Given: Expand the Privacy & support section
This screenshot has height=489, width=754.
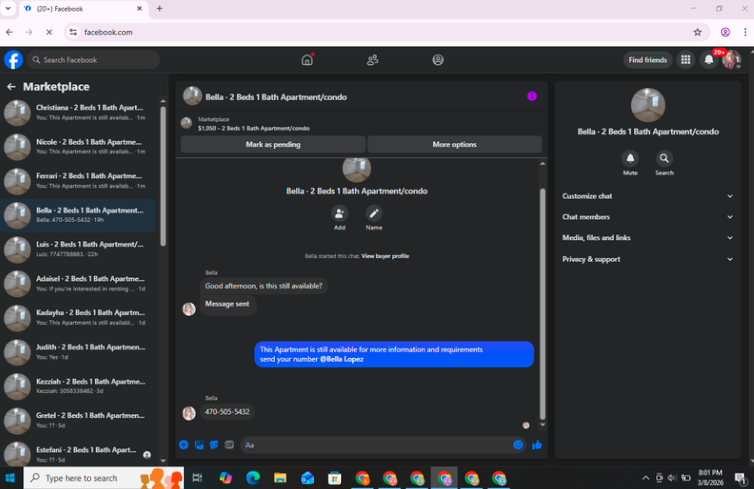Looking at the screenshot, I should (647, 259).
